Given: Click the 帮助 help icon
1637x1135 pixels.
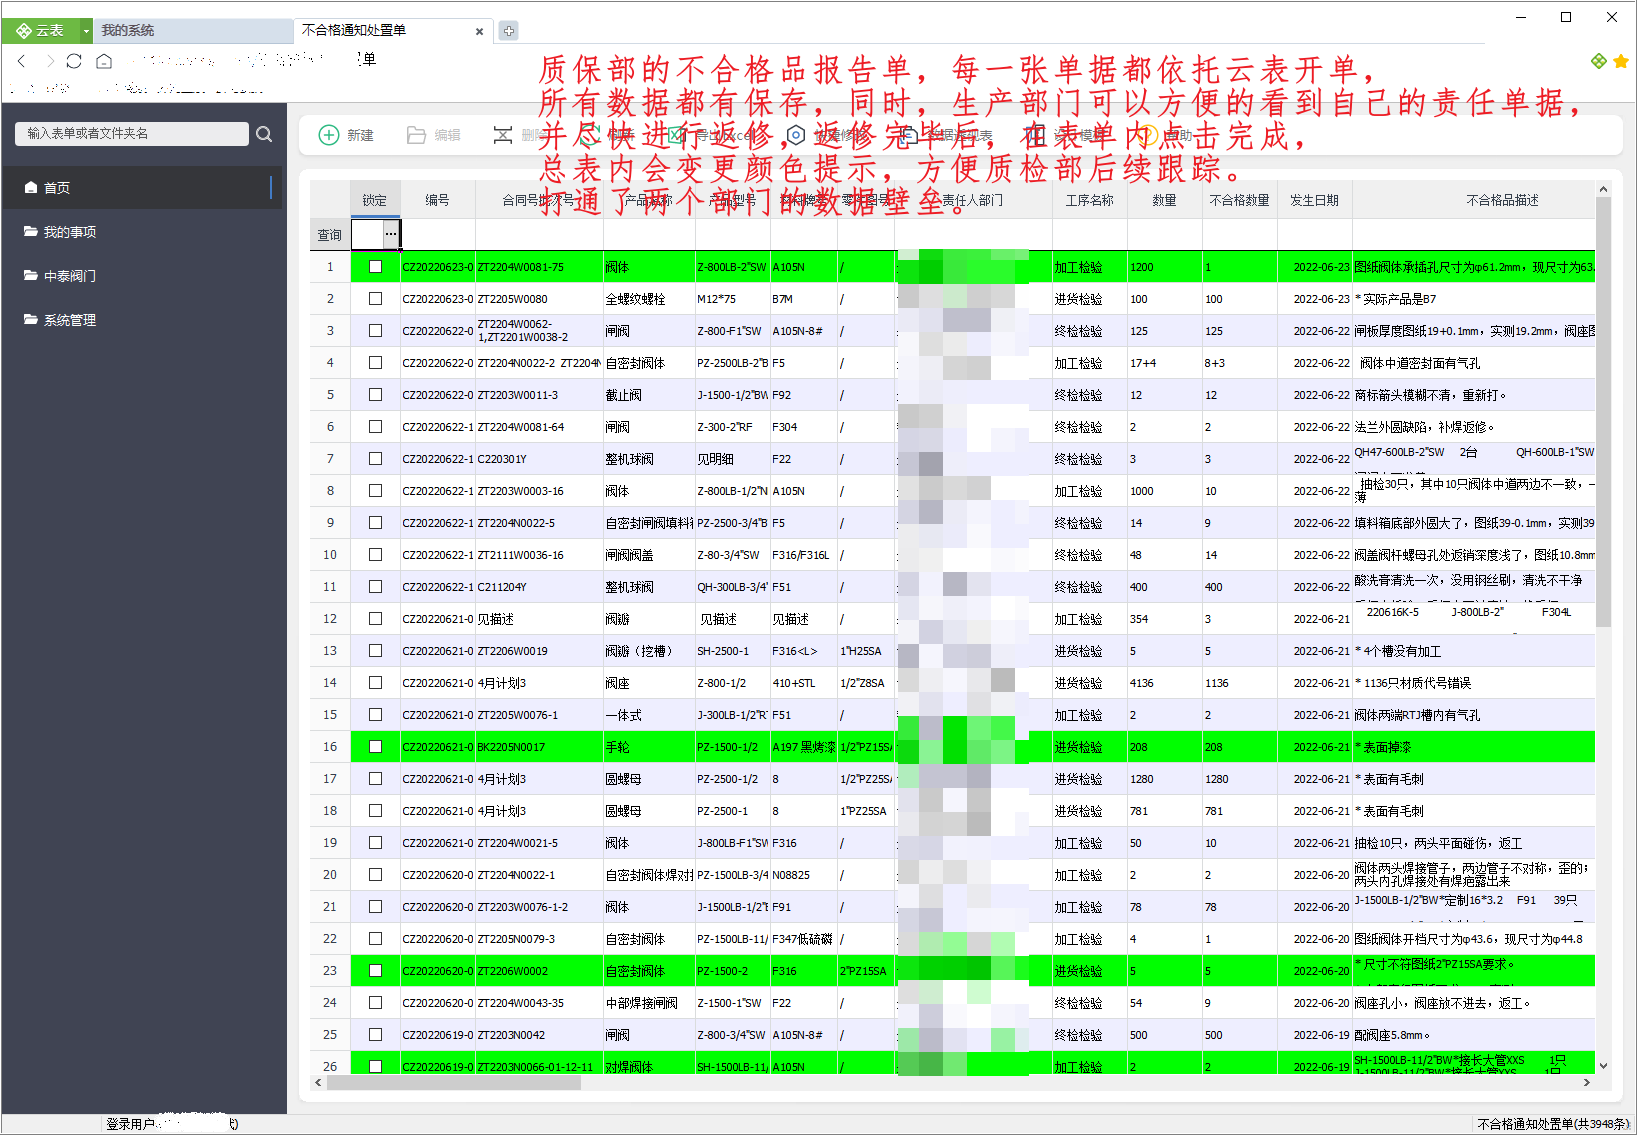Looking at the screenshot, I should (x=1148, y=135).
